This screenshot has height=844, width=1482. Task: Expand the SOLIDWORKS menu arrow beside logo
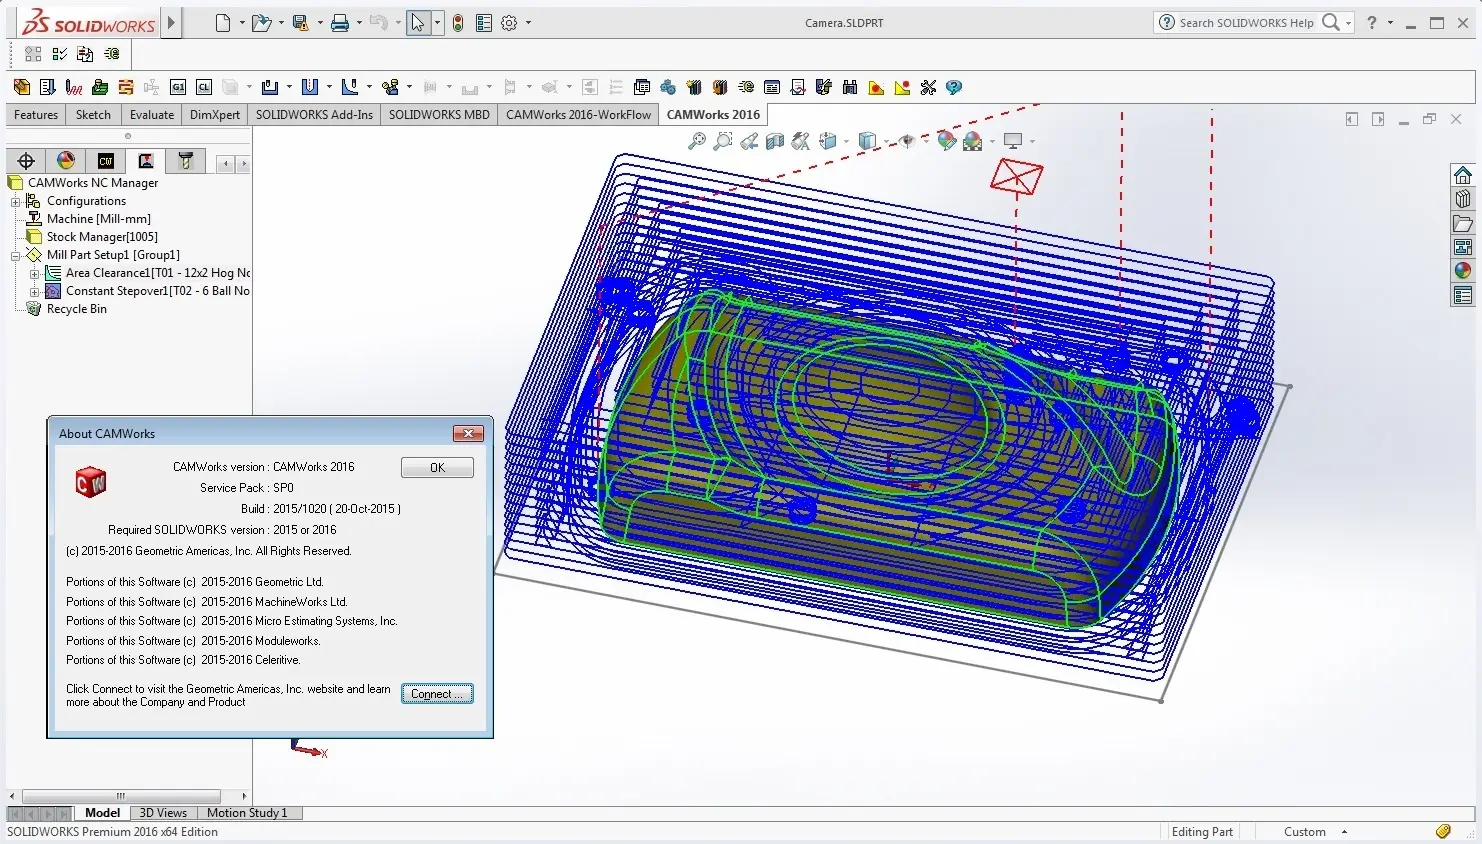pyautogui.click(x=172, y=22)
